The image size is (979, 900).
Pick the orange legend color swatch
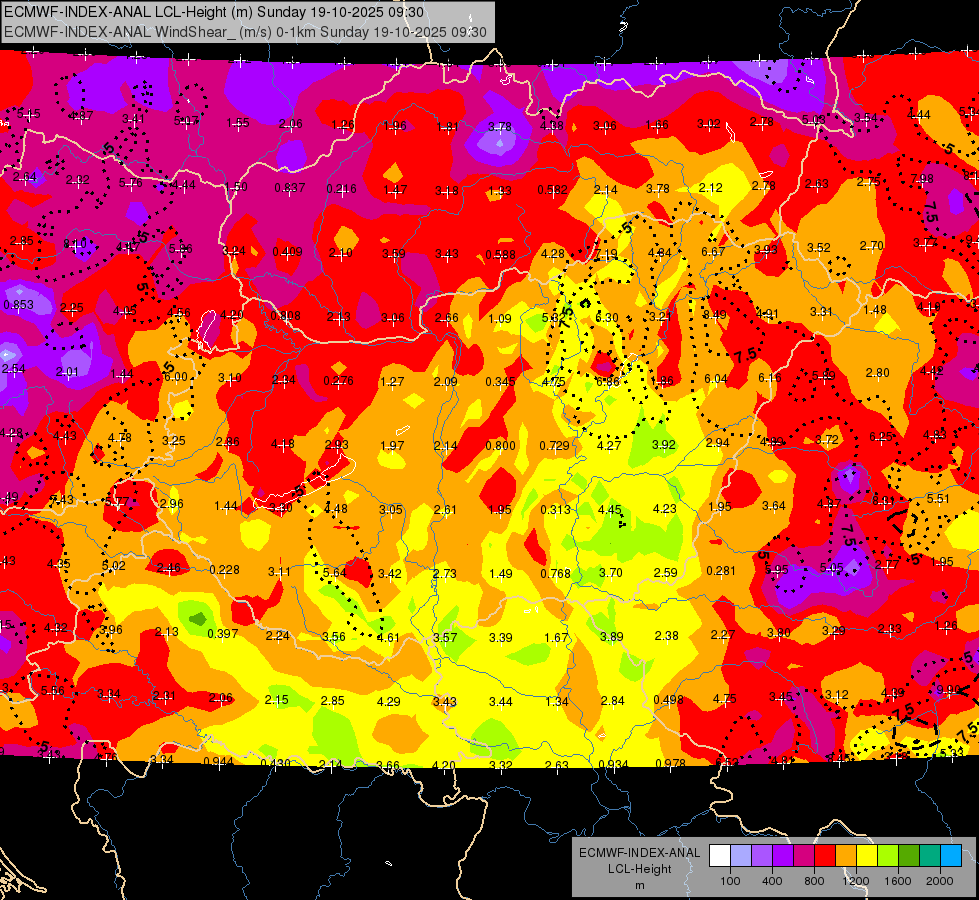point(846,856)
